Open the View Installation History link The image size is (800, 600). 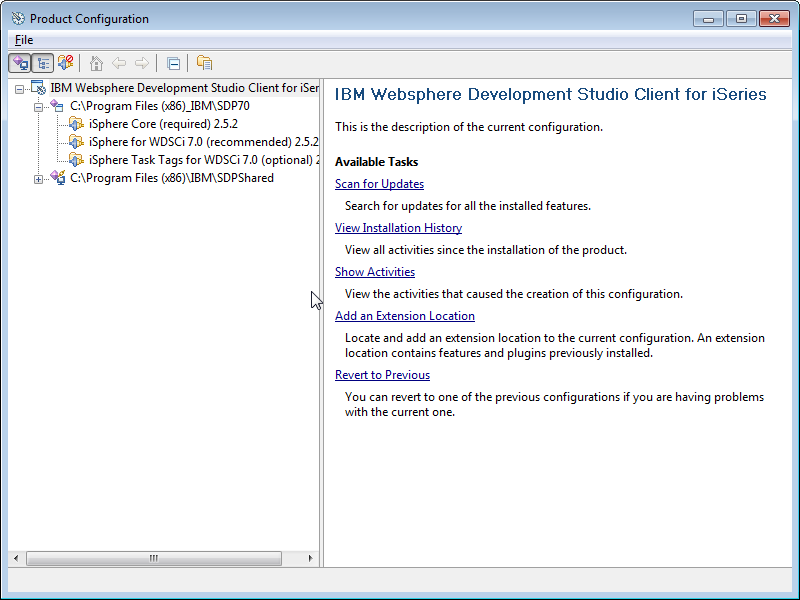click(398, 228)
